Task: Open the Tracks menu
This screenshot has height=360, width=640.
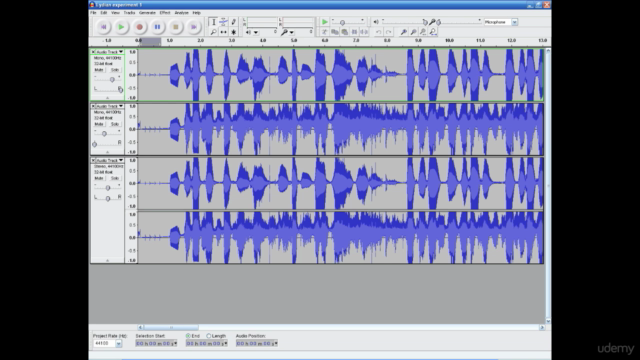Action: [129, 13]
